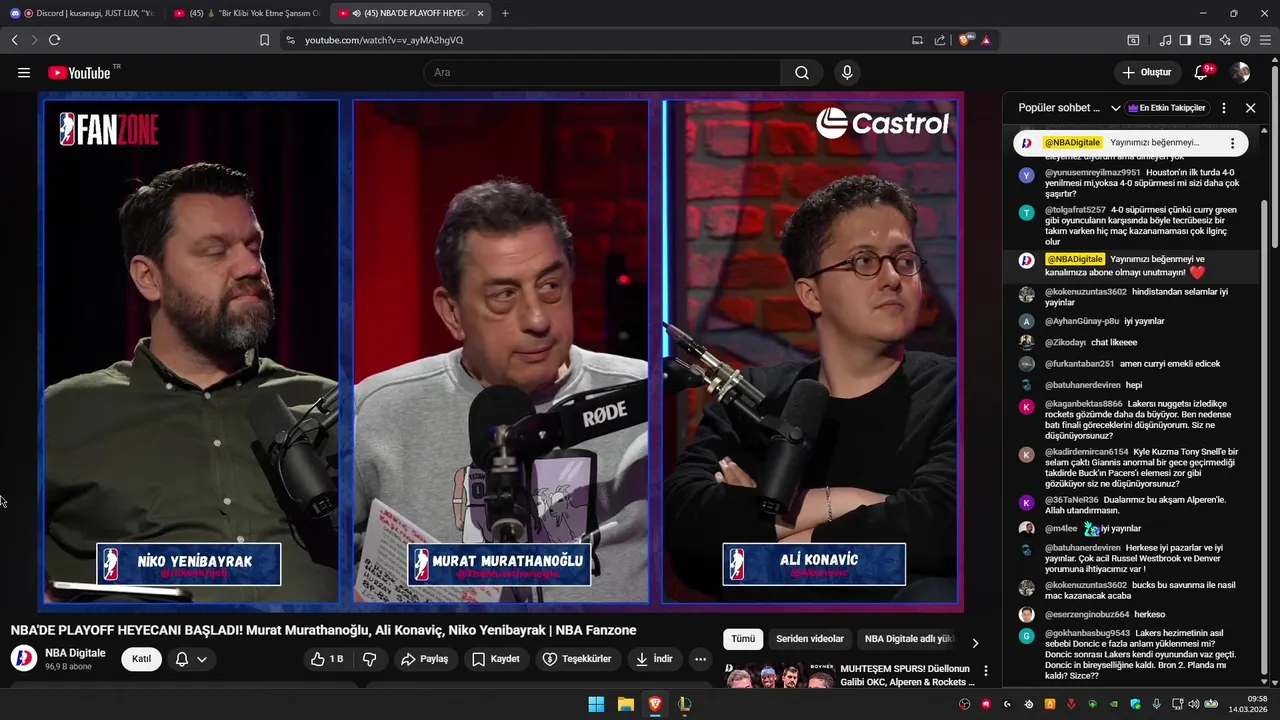This screenshot has height=720, width=1280.
Task: Open the YouTube guide hamburger menu
Action: pyautogui.click(x=24, y=72)
